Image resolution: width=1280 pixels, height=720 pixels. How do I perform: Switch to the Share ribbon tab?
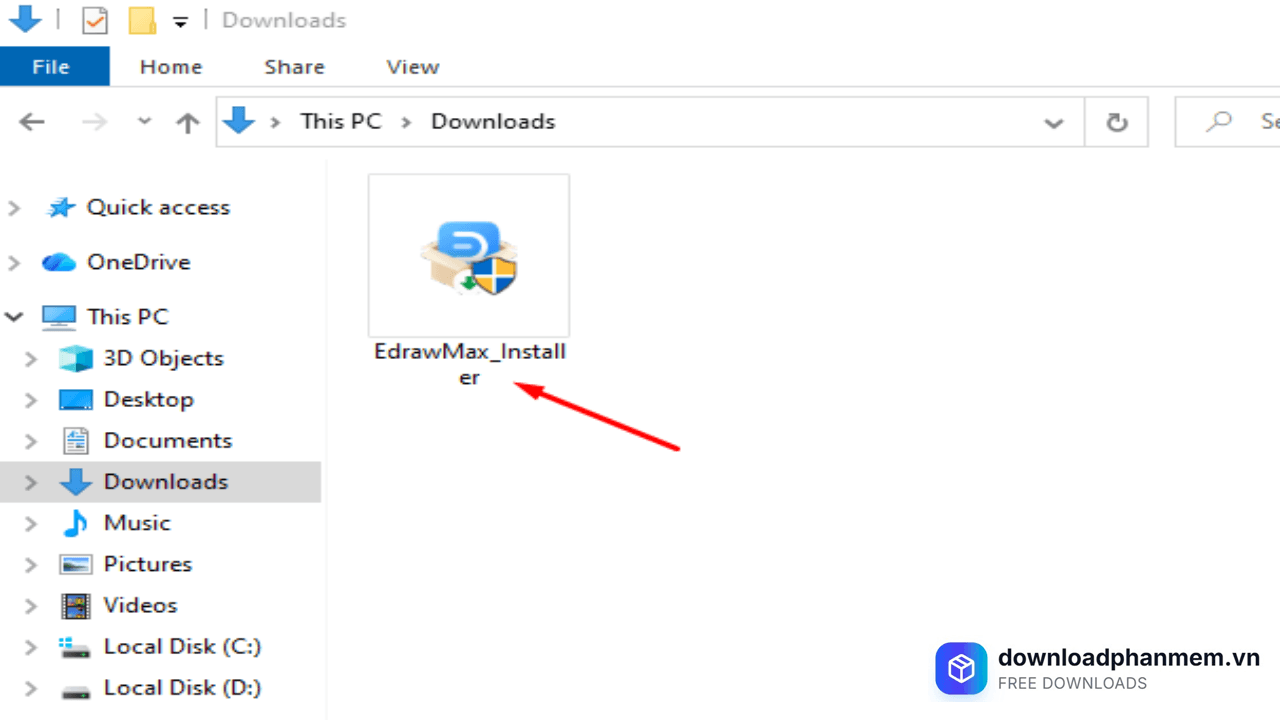(294, 67)
